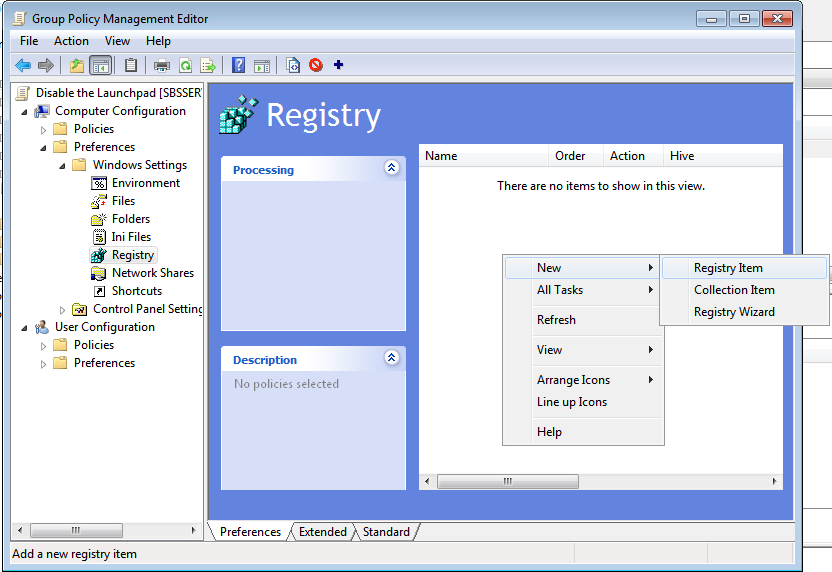
Task: Choose Registry Item from New submenu
Action: pos(728,268)
